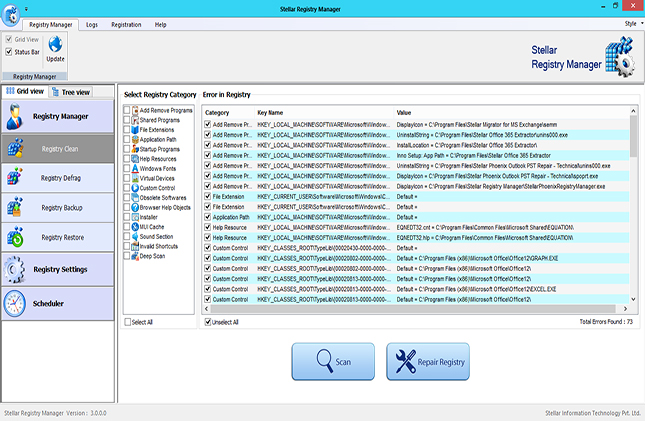The width and height of the screenshot is (645, 421).
Task: Click the Repair Registry button
Action: click(428, 362)
